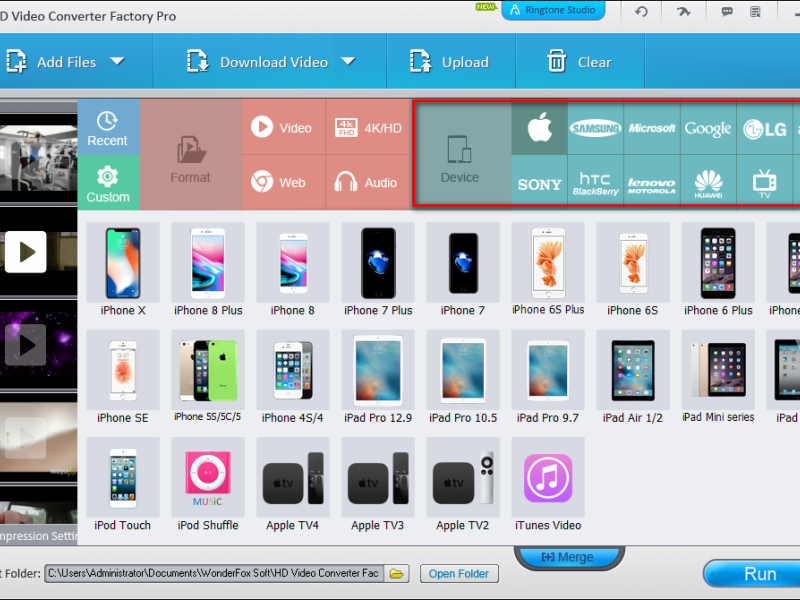
Task: Choose iPhone 5S/5C/5 preset
Action: point(208,378)
